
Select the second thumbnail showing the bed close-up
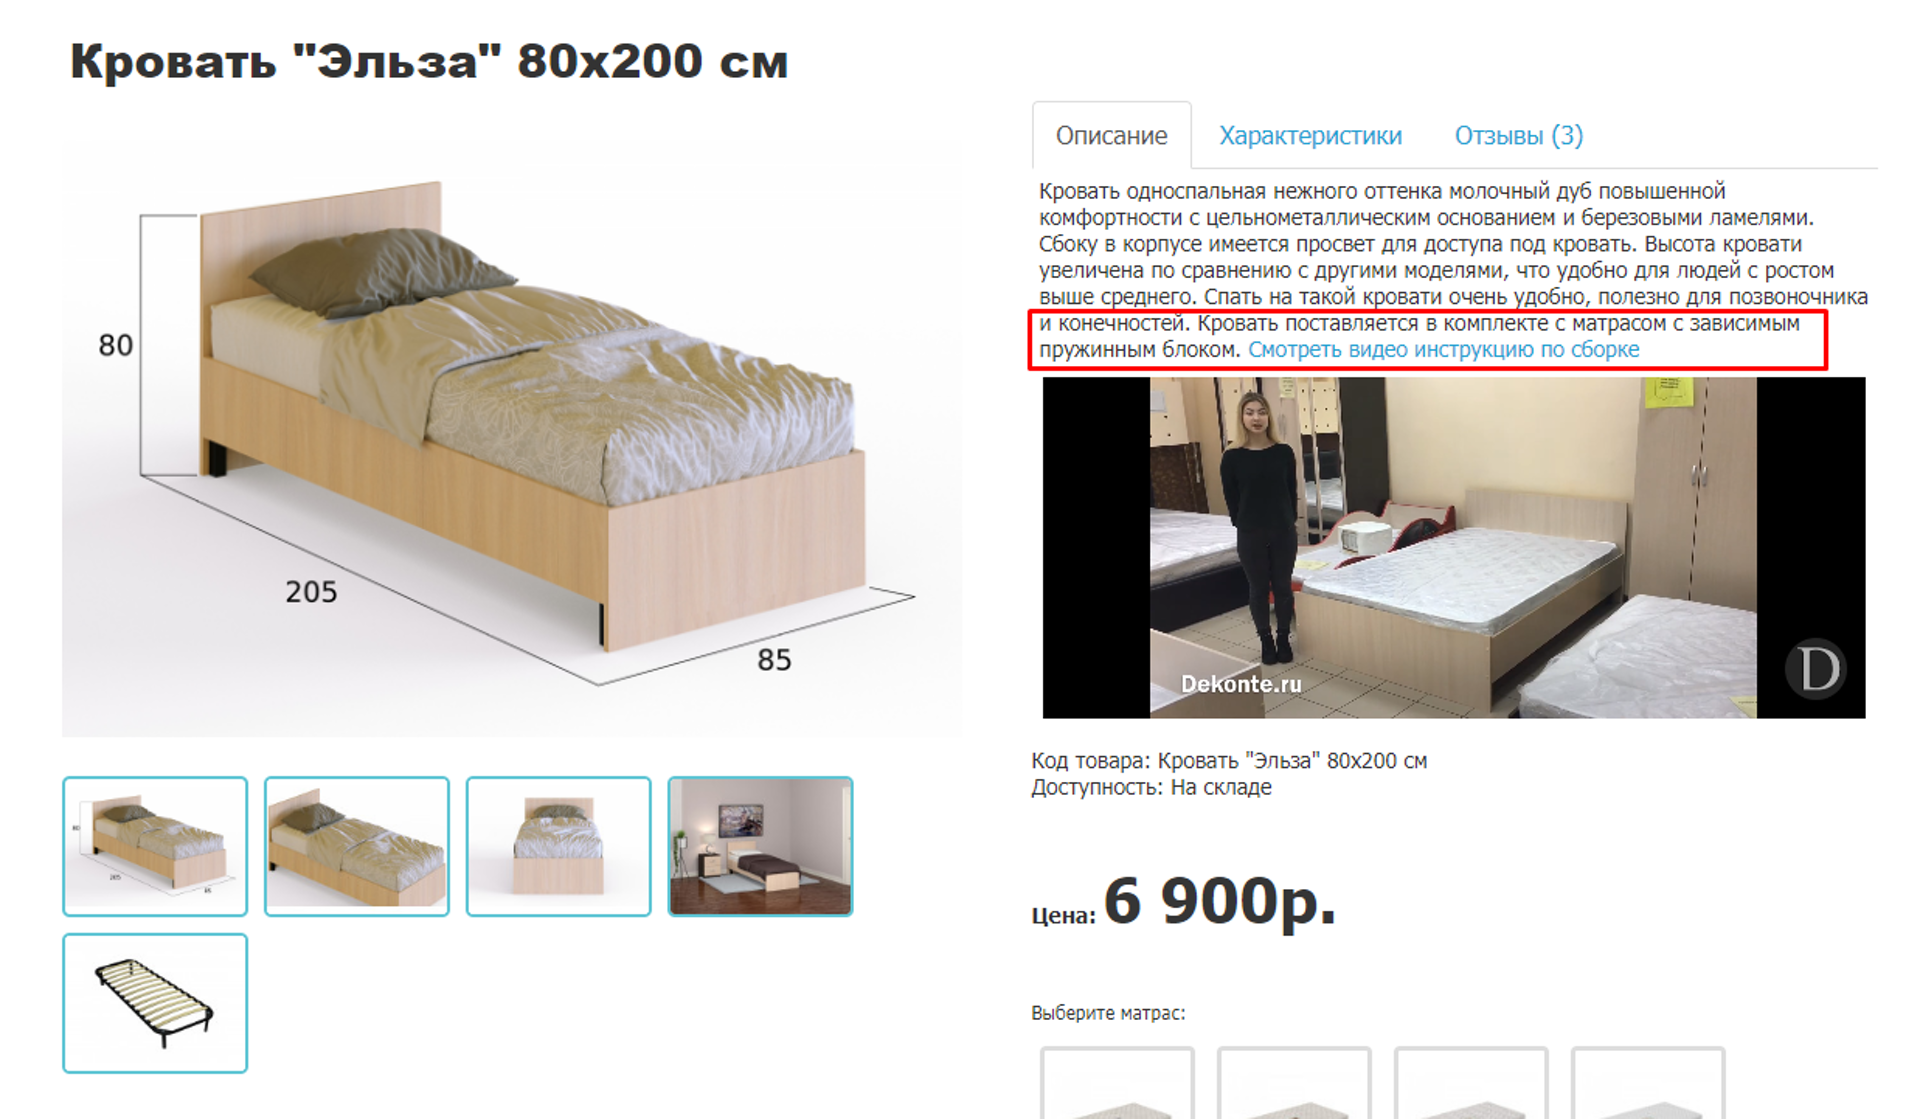357,846
